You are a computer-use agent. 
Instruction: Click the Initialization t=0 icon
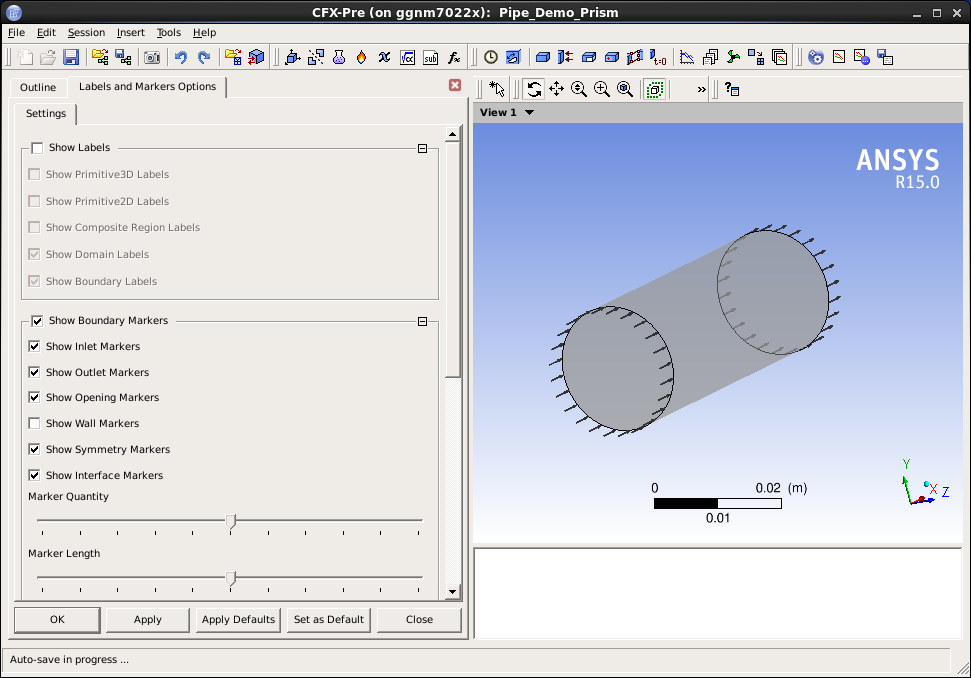(x=658, y=58)
